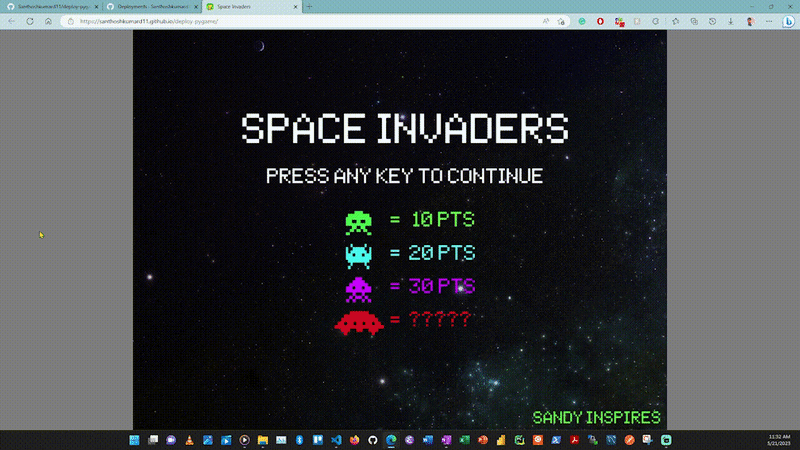The height and width of the screenshot is (450, 800).
Task: Open the Windows Start menu
Action: point(134,440)
